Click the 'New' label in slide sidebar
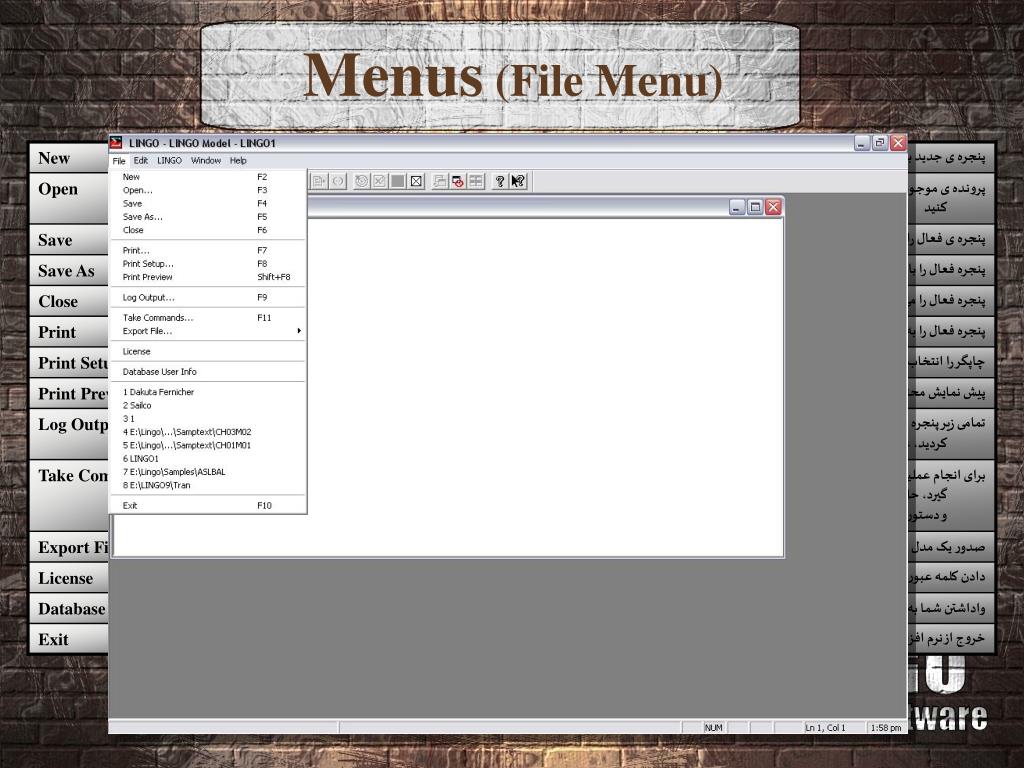Viewport: 1024px width, 768px height. tap(54, 158)
